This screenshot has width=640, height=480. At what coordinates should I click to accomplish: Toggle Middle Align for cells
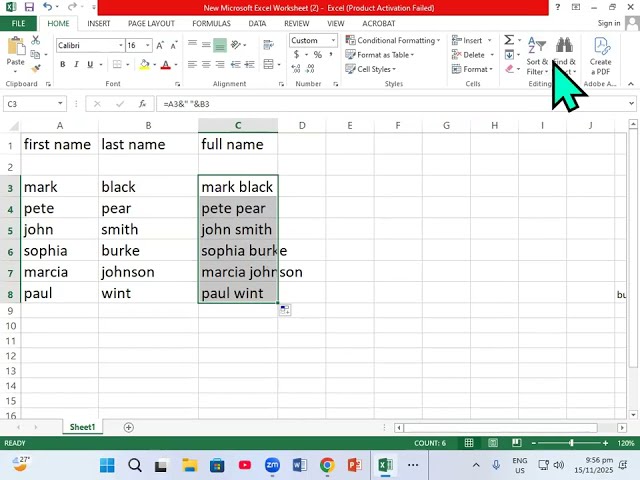[x=206, y=44]
